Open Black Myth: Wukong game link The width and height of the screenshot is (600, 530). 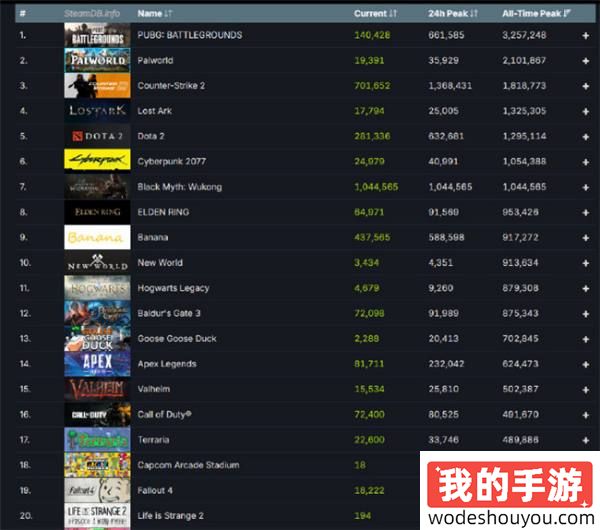(179, 187)
